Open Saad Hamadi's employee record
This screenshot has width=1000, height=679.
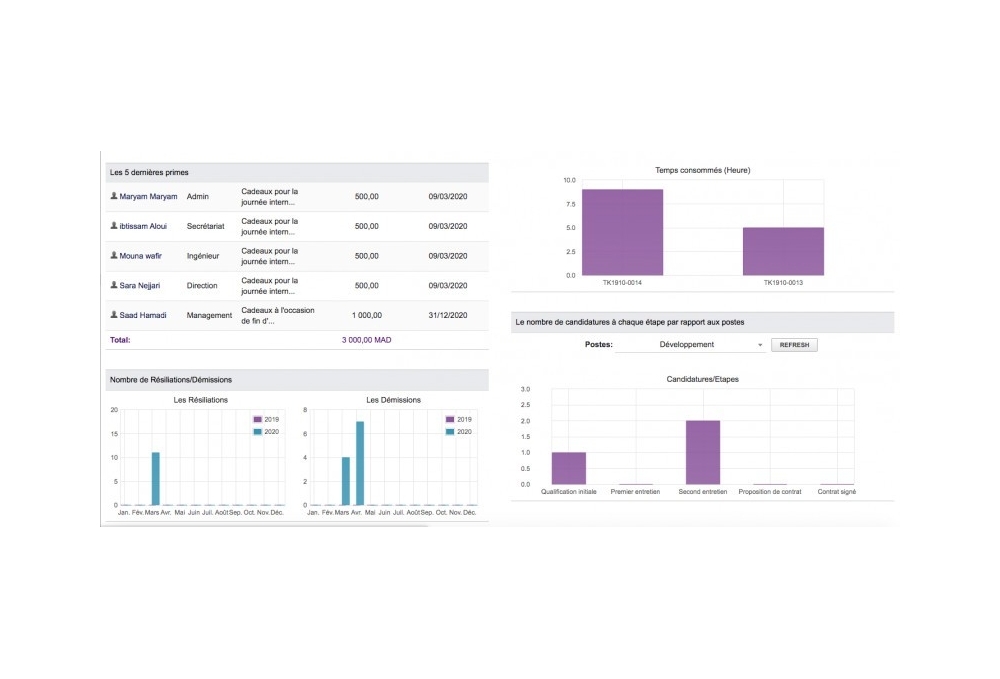[143, 315]
